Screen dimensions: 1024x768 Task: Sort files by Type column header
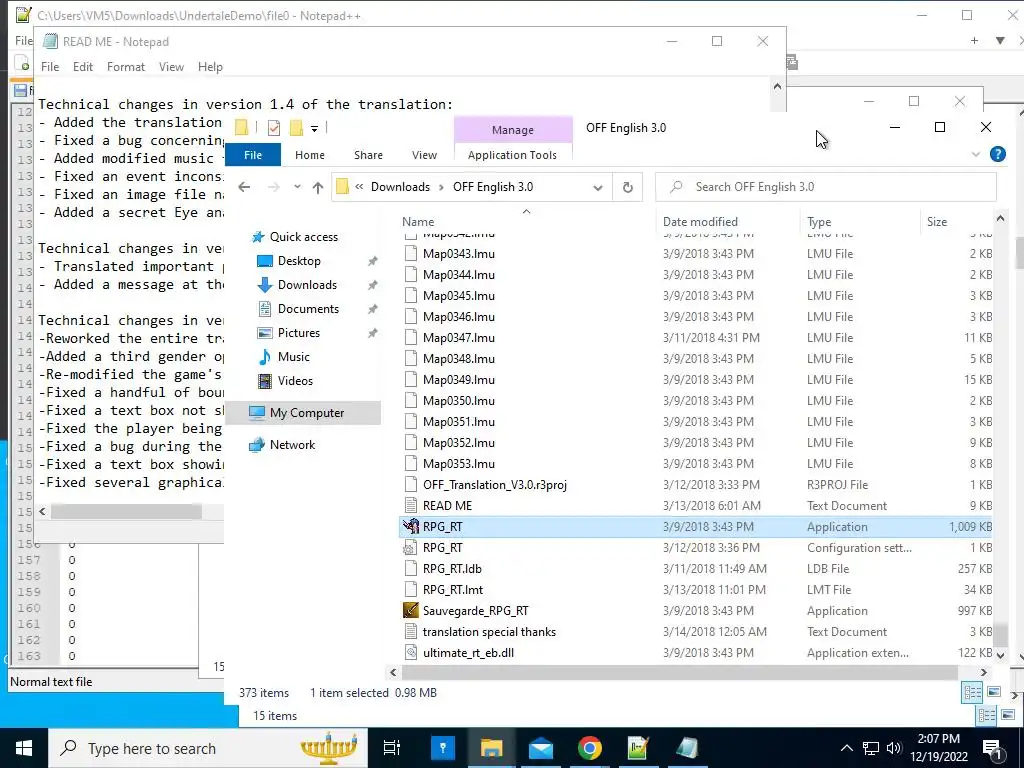coord(860,221)
